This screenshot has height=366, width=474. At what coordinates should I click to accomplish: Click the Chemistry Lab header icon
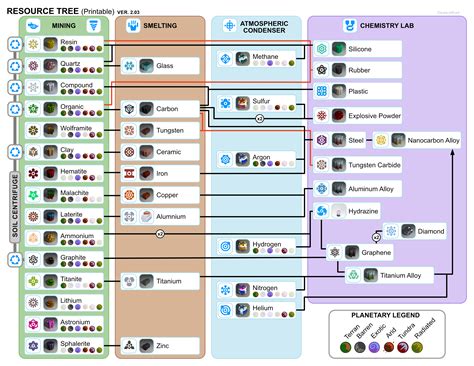tap(350, 26)
